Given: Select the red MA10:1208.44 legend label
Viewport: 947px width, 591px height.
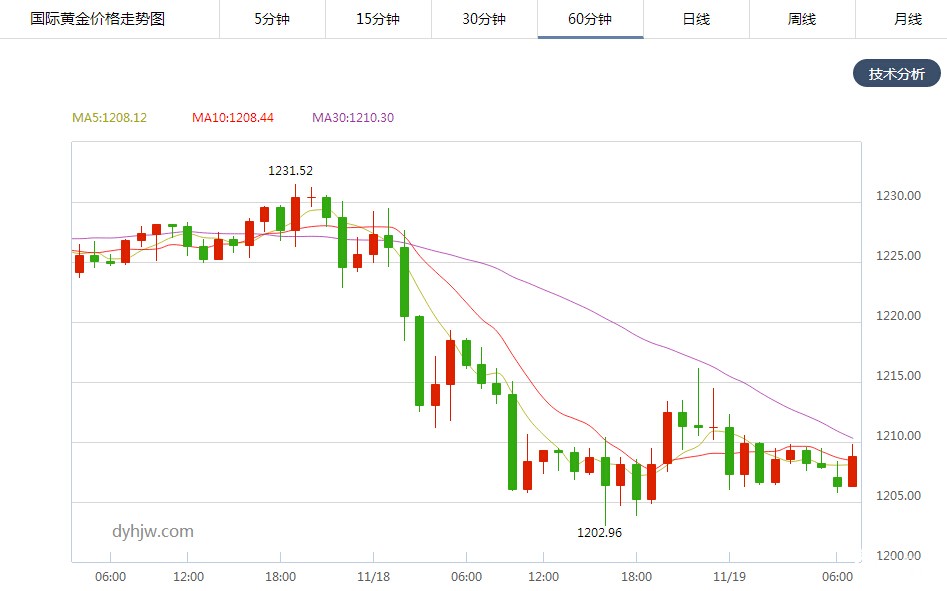Looking at the screenshot, I should 233,118.
